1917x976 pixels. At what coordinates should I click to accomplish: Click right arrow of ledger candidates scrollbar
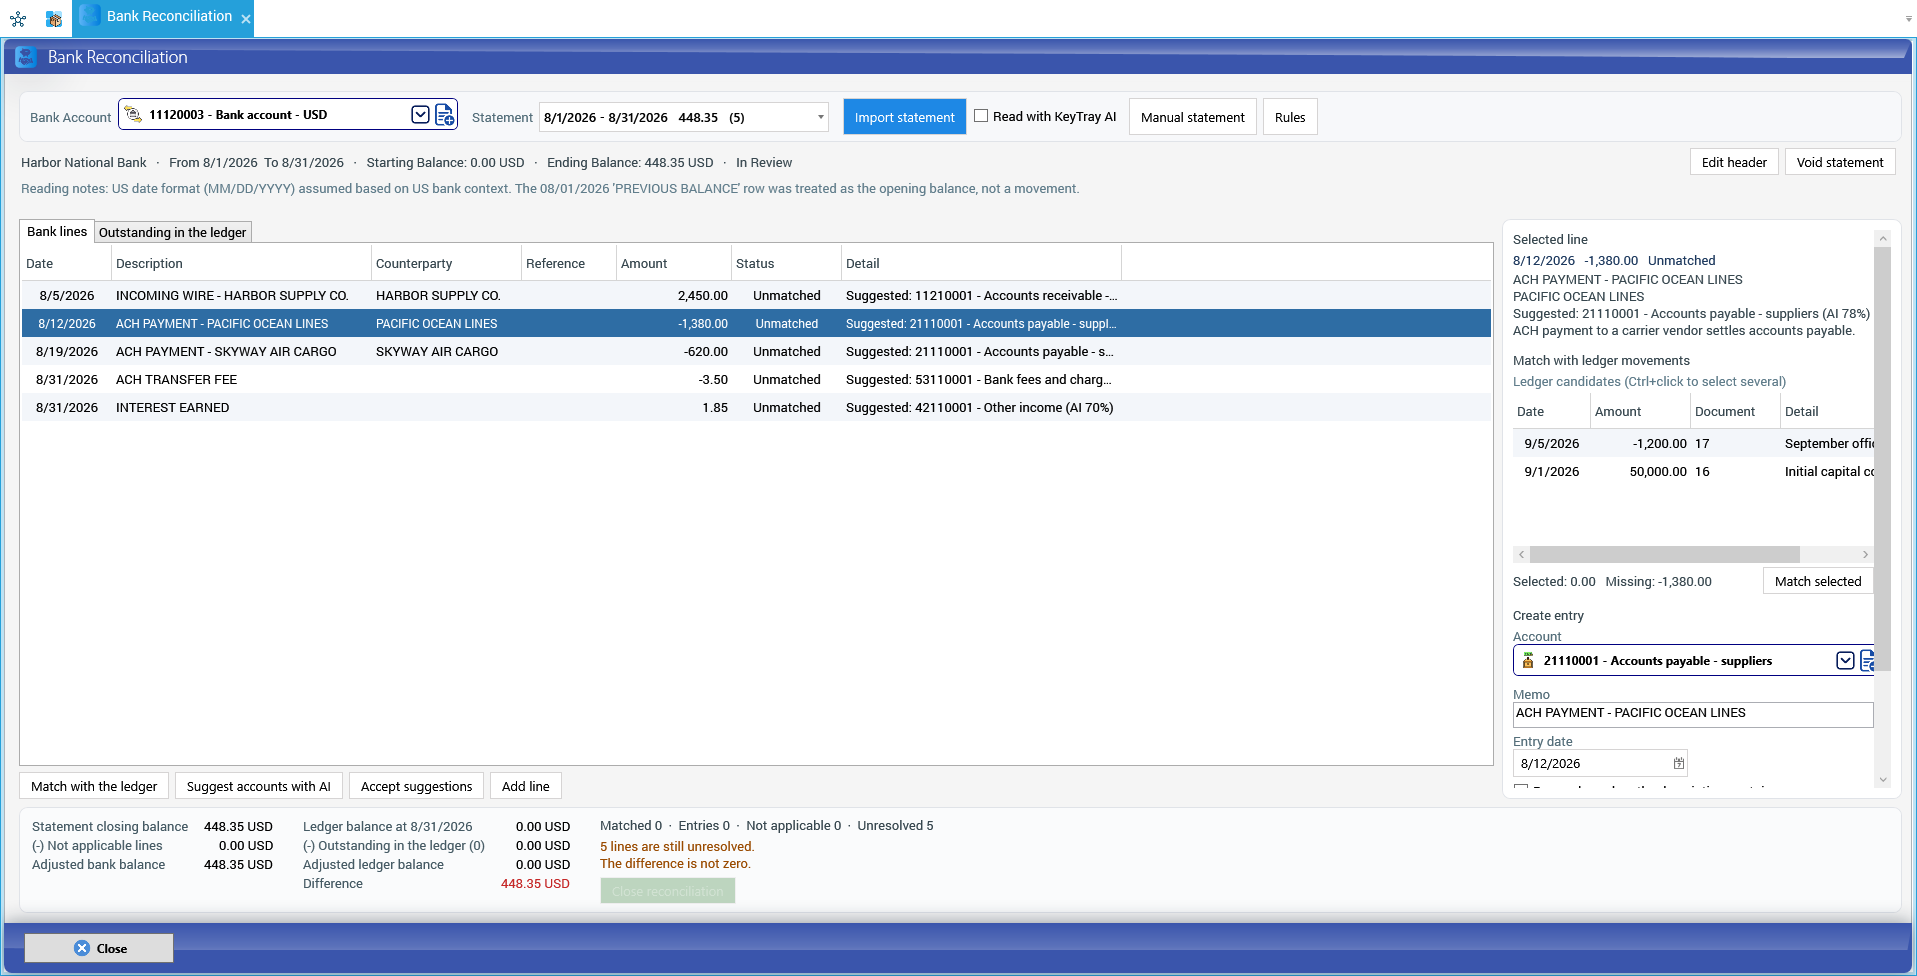pos(1865,554)
